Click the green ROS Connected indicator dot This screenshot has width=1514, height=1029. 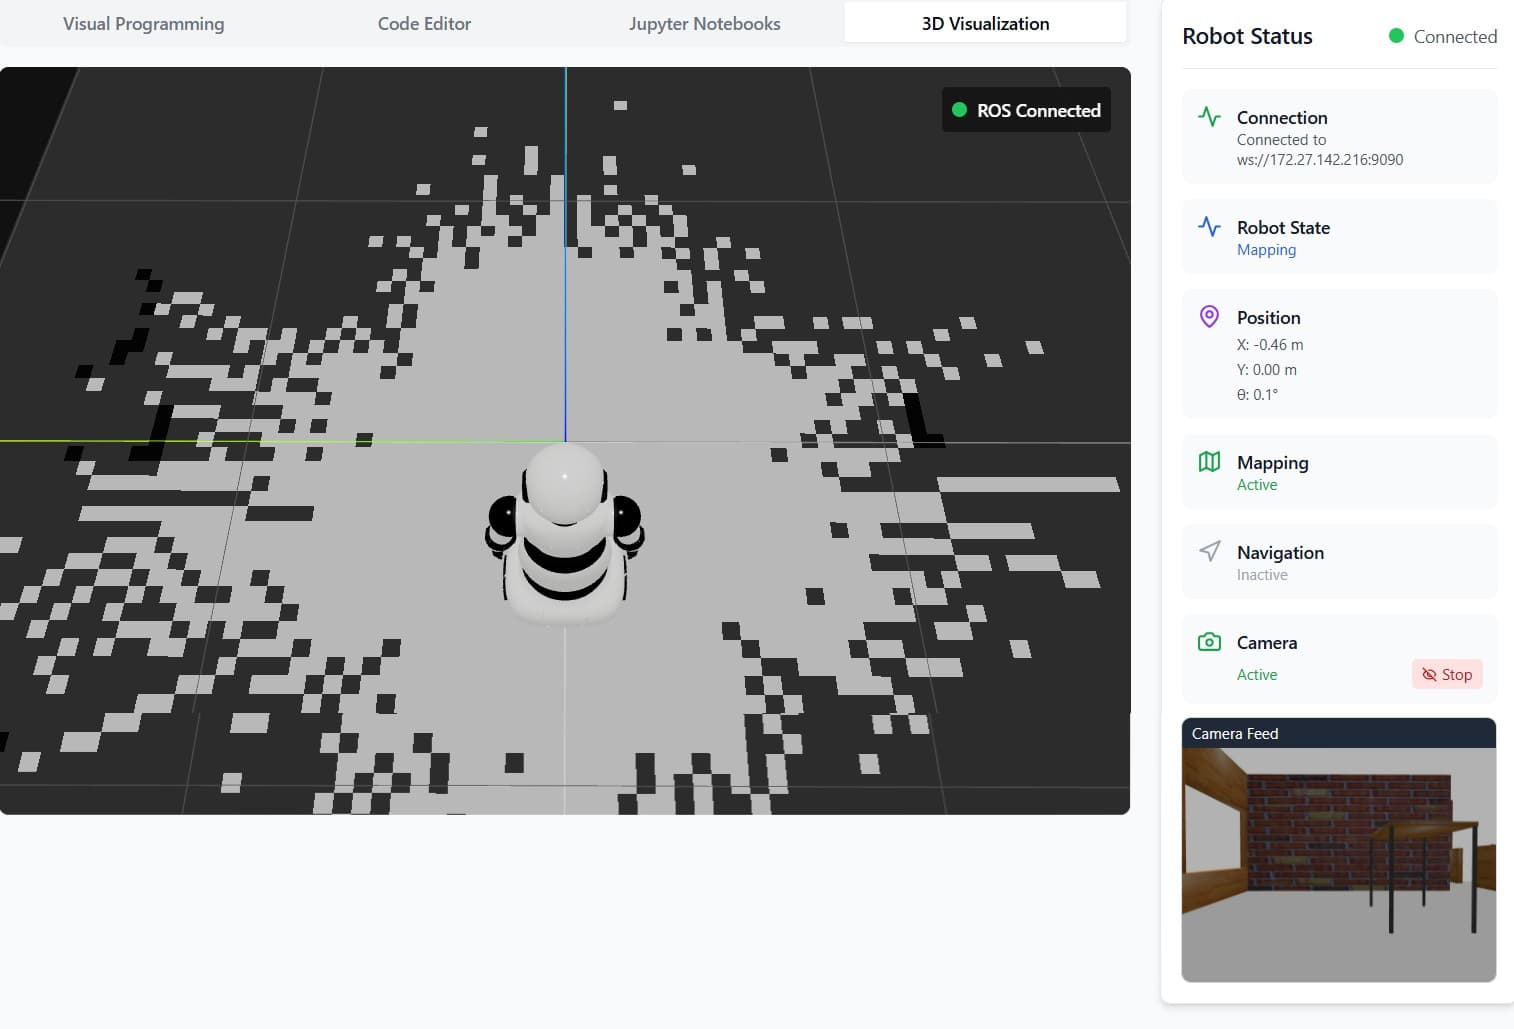(x=959, y=110)
